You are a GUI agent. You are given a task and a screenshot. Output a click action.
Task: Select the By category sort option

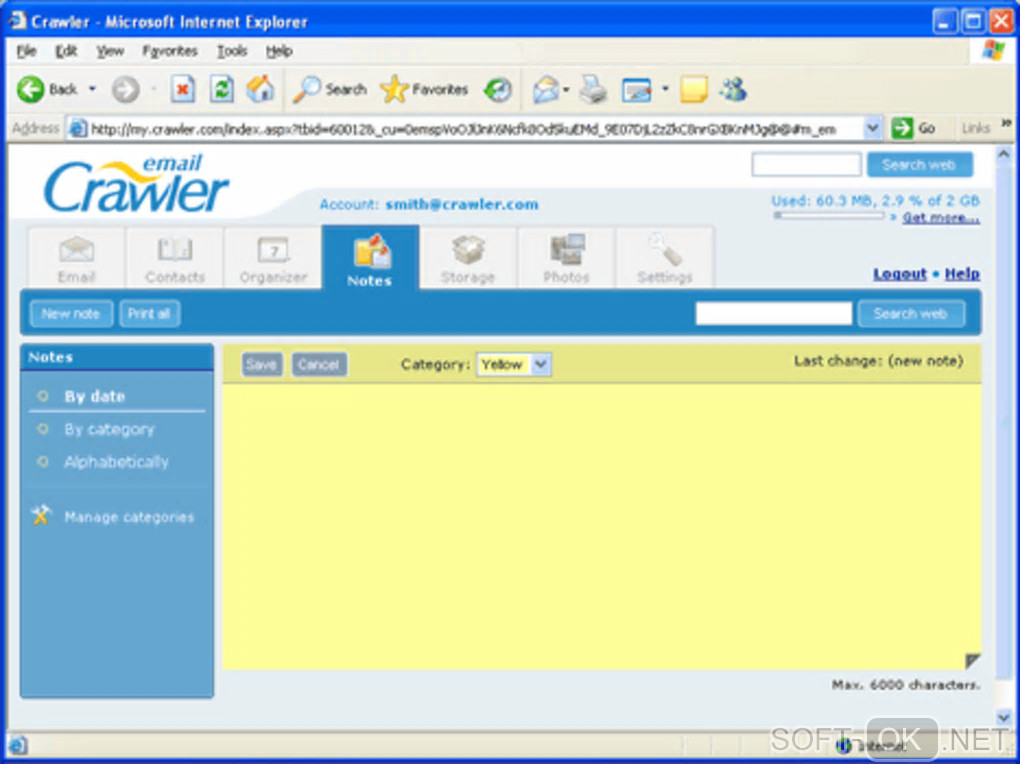tap(109, 430)
